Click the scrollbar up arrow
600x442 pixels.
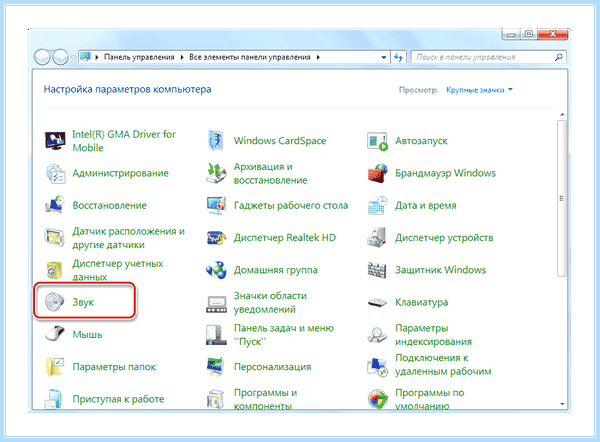(x=562, y=115)
